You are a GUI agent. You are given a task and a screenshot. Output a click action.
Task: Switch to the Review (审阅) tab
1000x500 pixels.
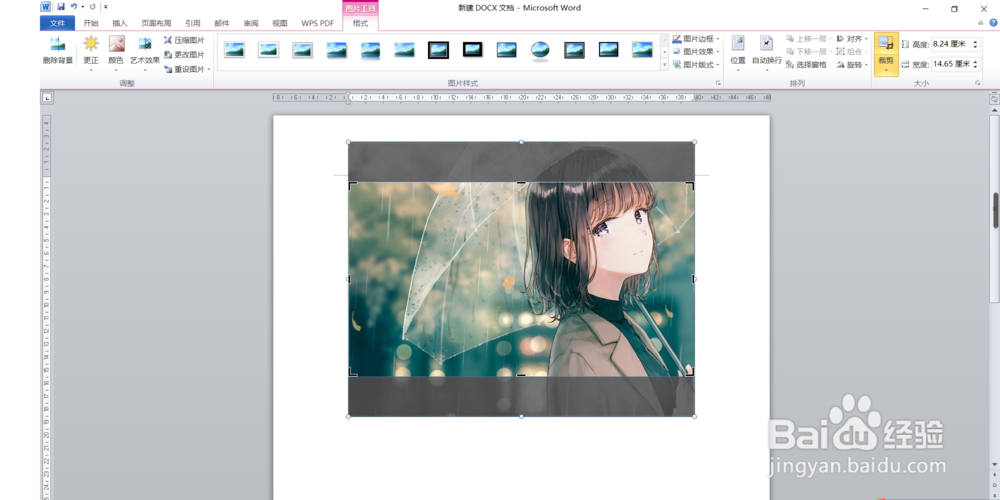251,23
